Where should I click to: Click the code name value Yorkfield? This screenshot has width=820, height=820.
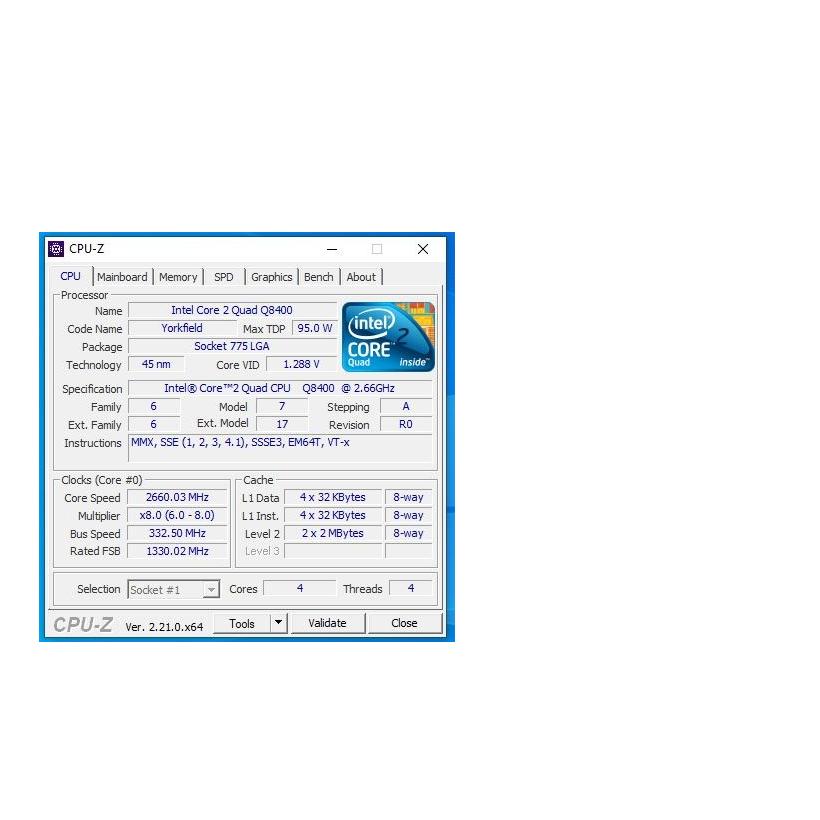point(182,328)
